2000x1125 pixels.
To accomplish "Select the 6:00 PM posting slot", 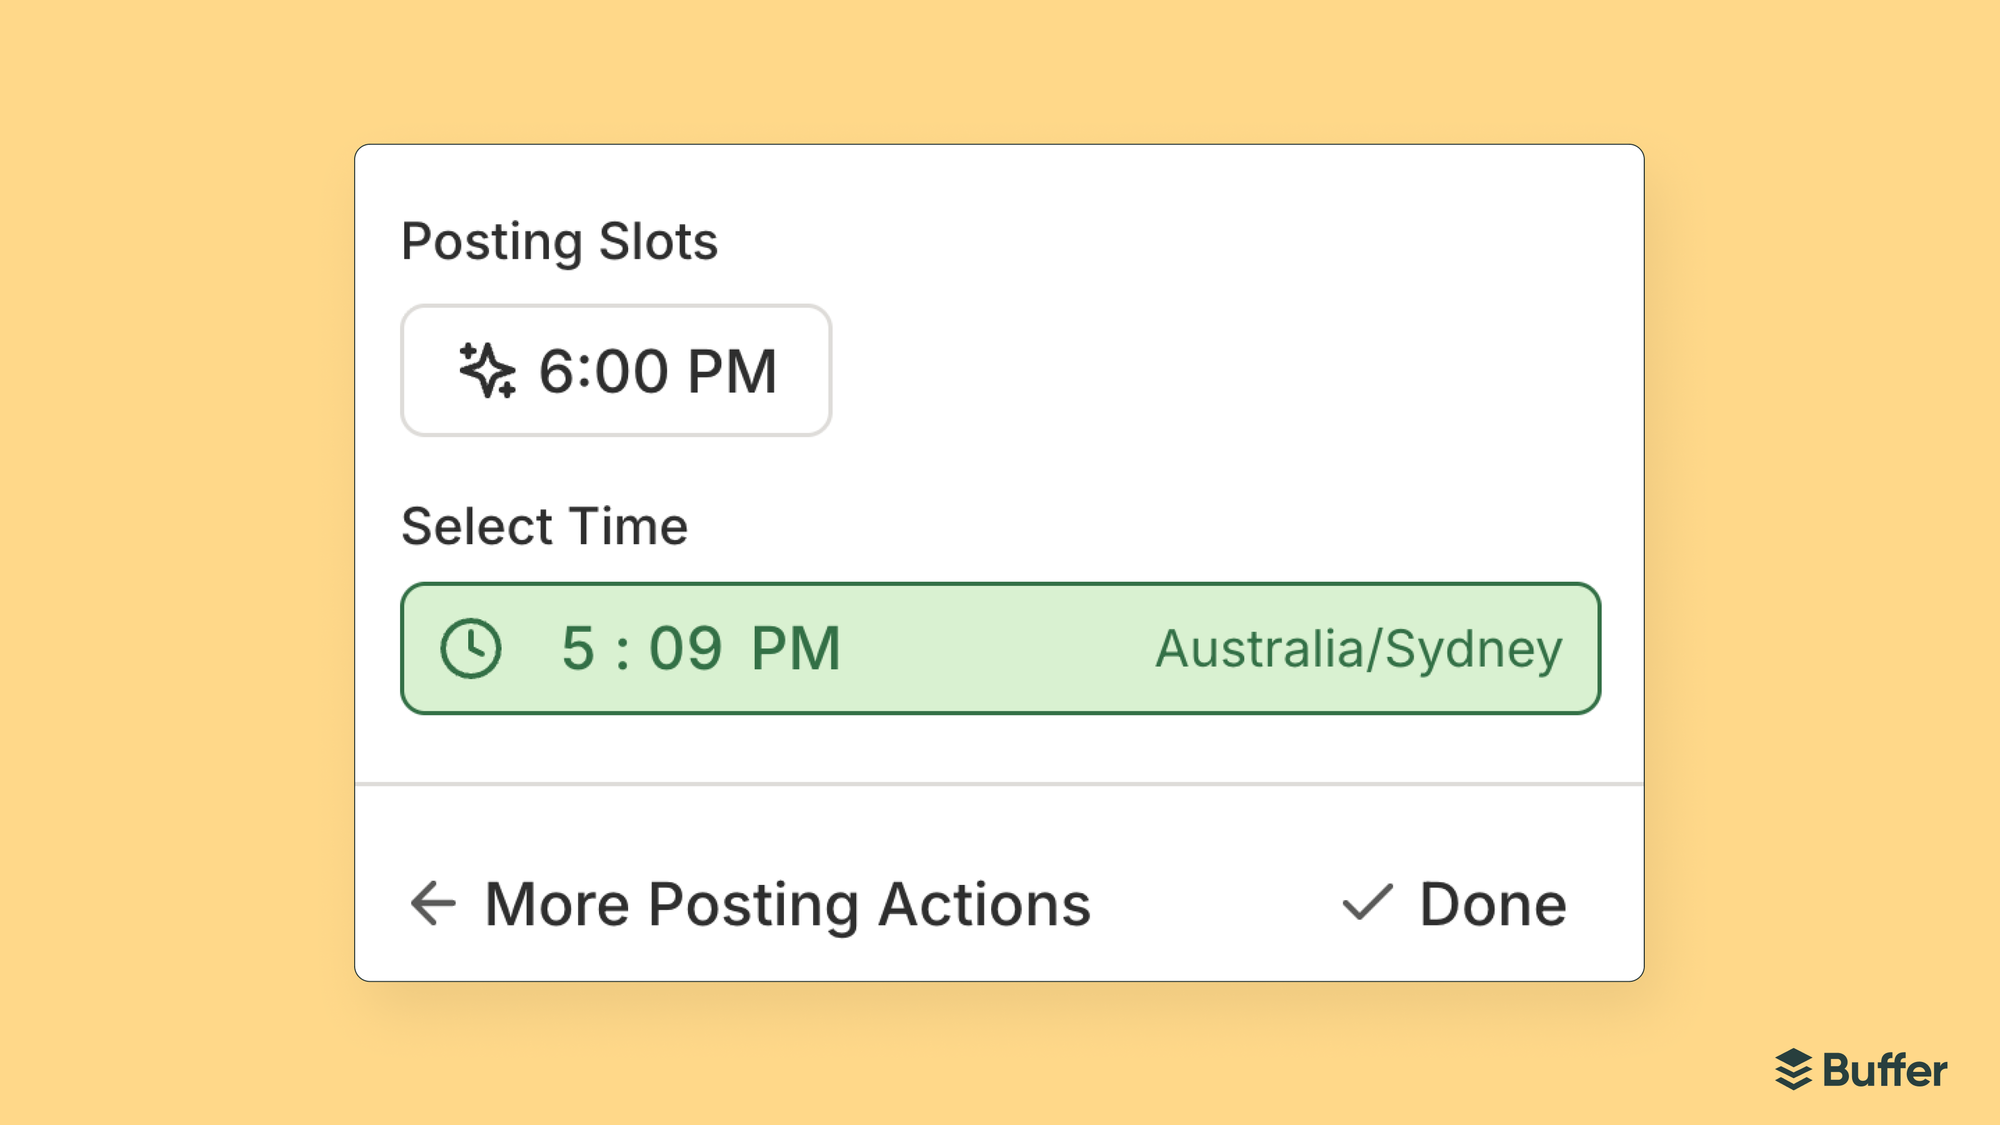I will (x=616, y=371).
